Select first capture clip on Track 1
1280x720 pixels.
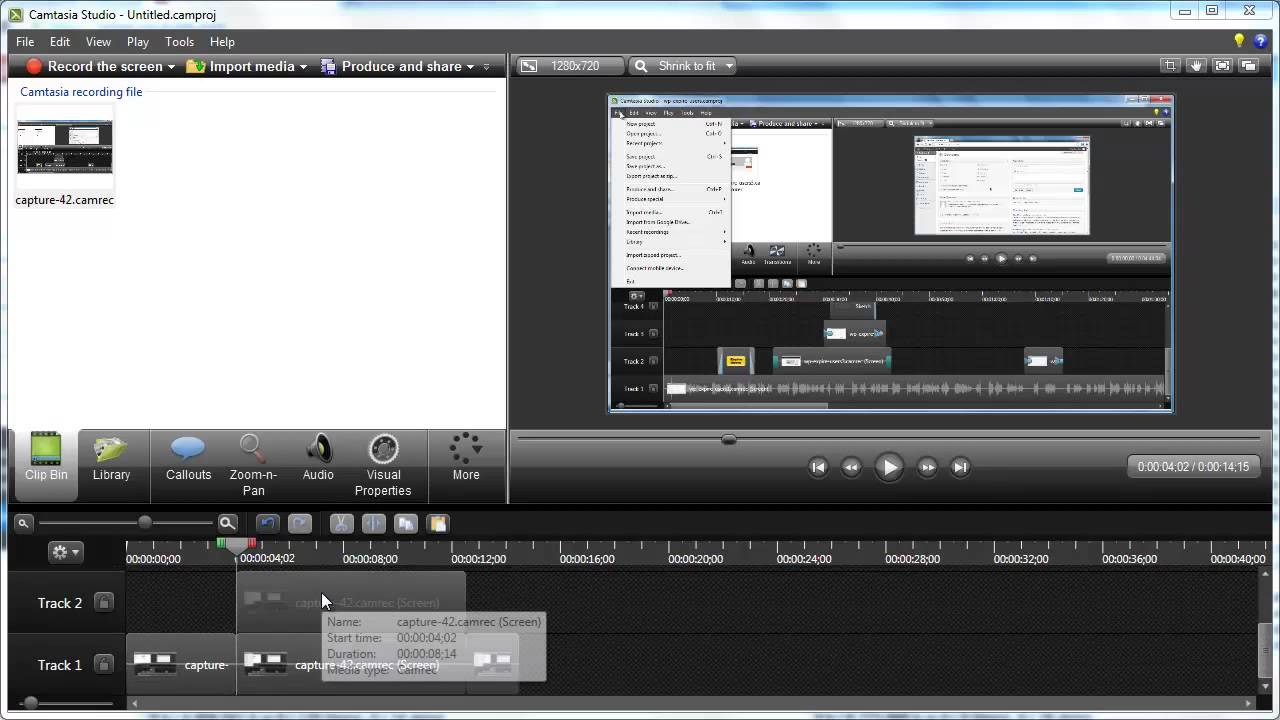(181, 664)
